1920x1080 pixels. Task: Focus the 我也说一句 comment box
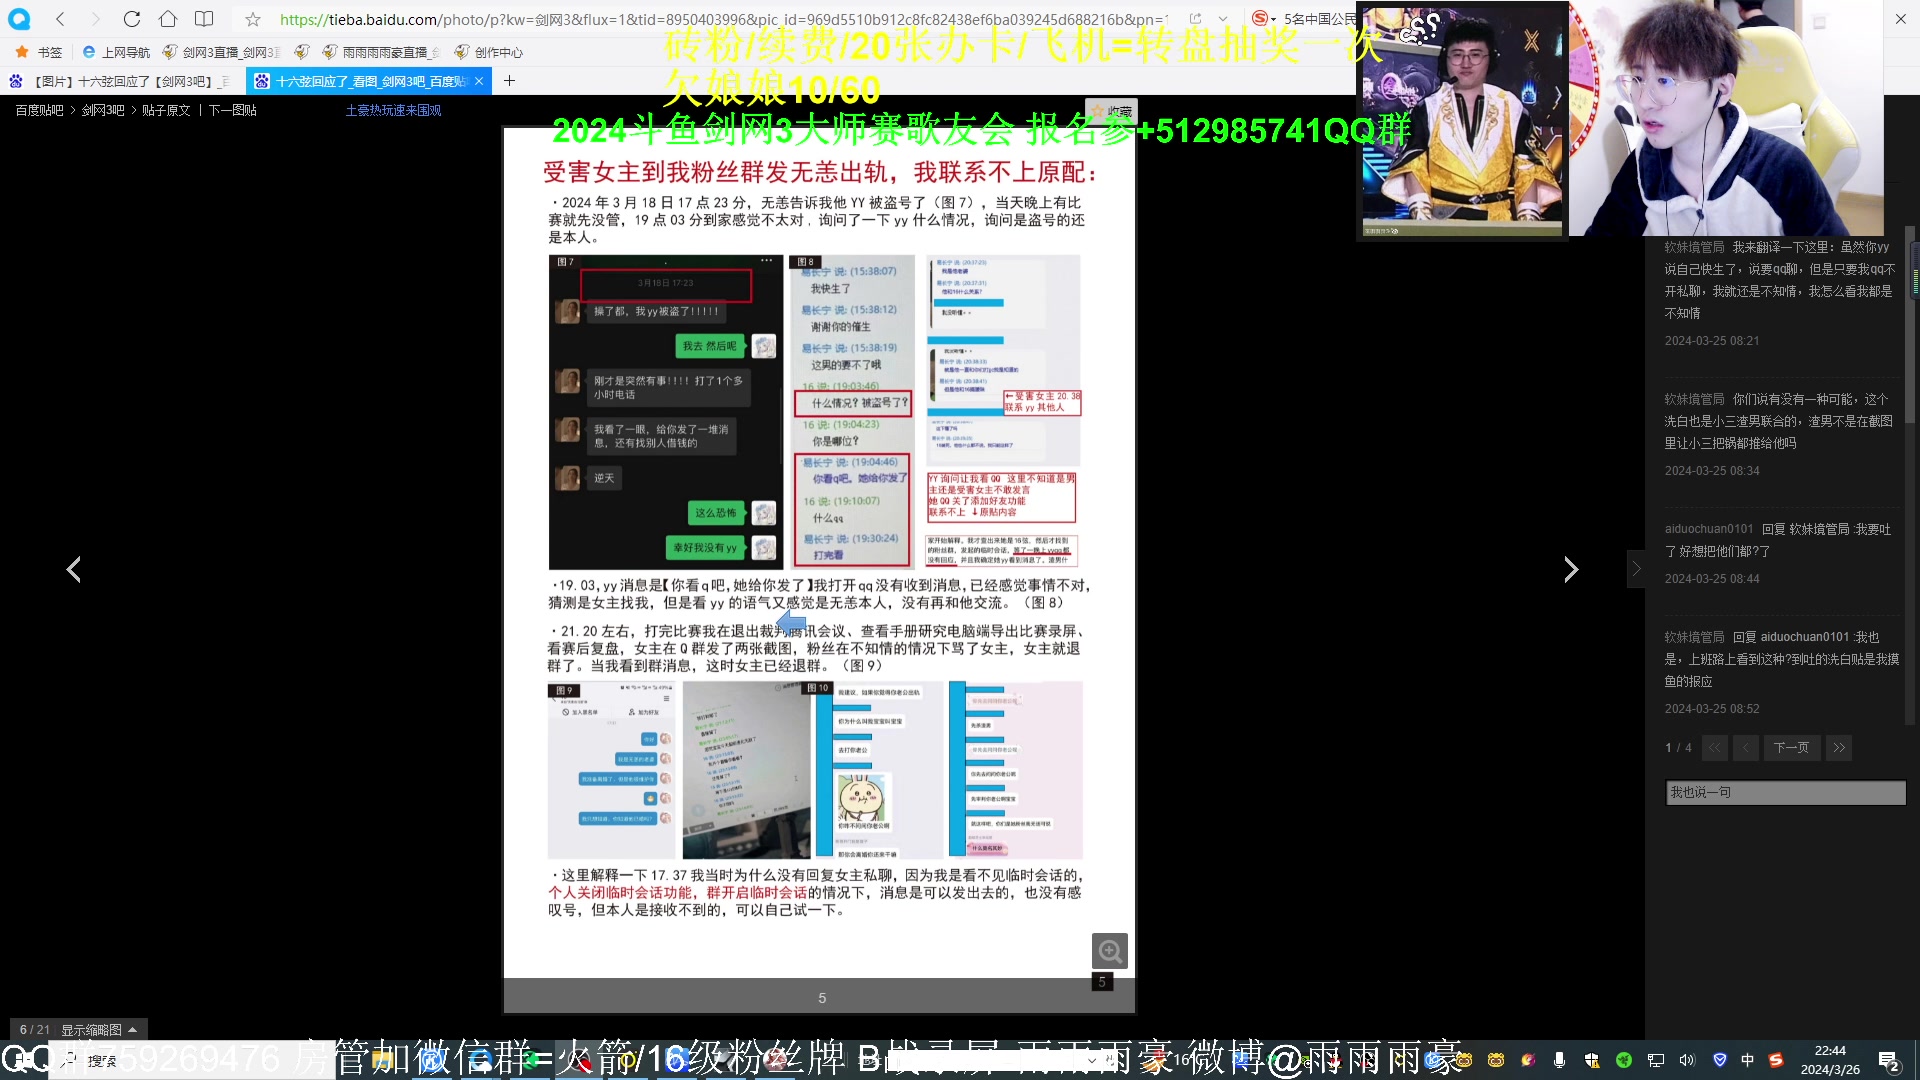coord(1786,793)
